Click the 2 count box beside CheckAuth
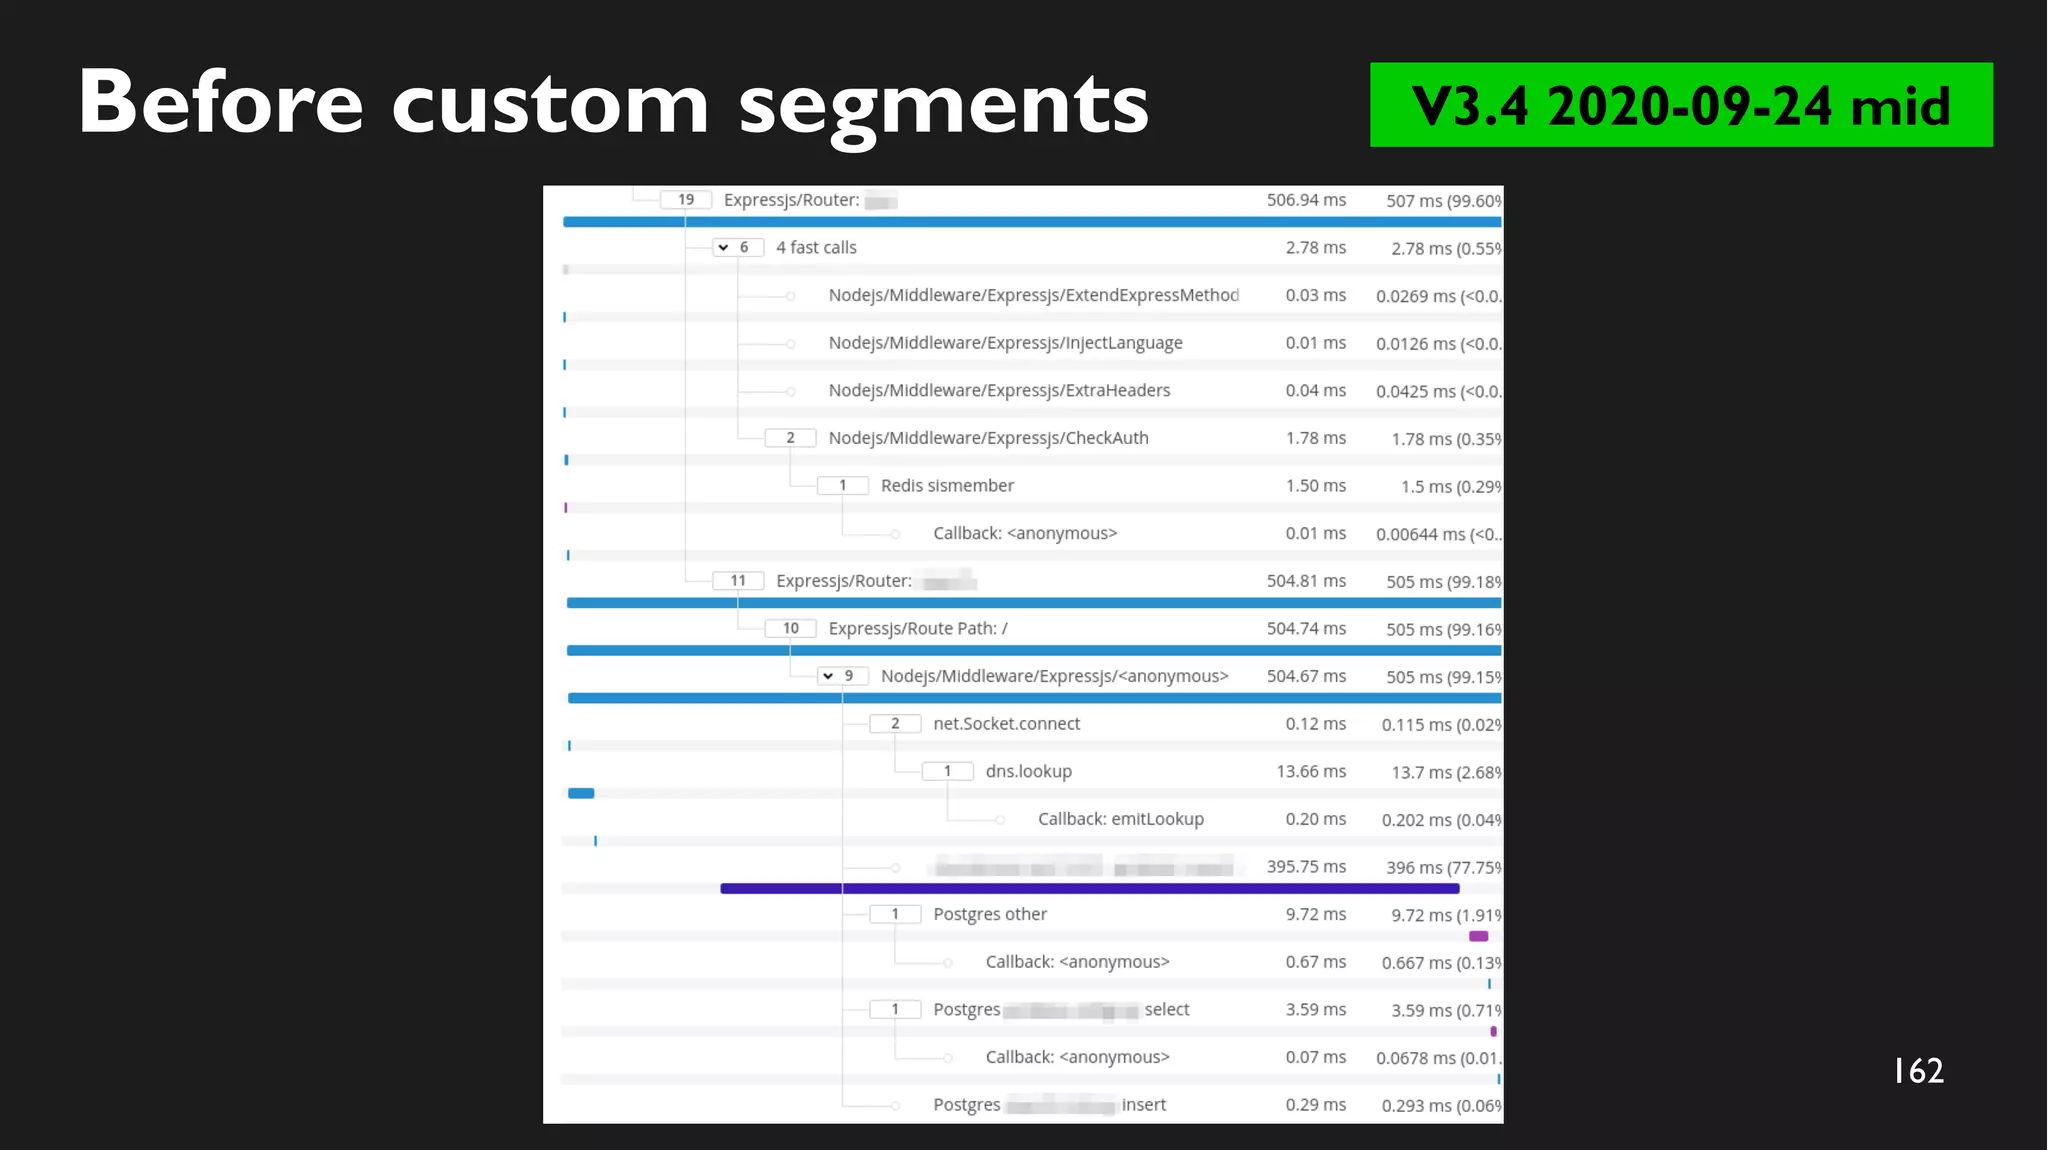The width and height of the screenshot is (2048, 1150). tap(791, 438)
